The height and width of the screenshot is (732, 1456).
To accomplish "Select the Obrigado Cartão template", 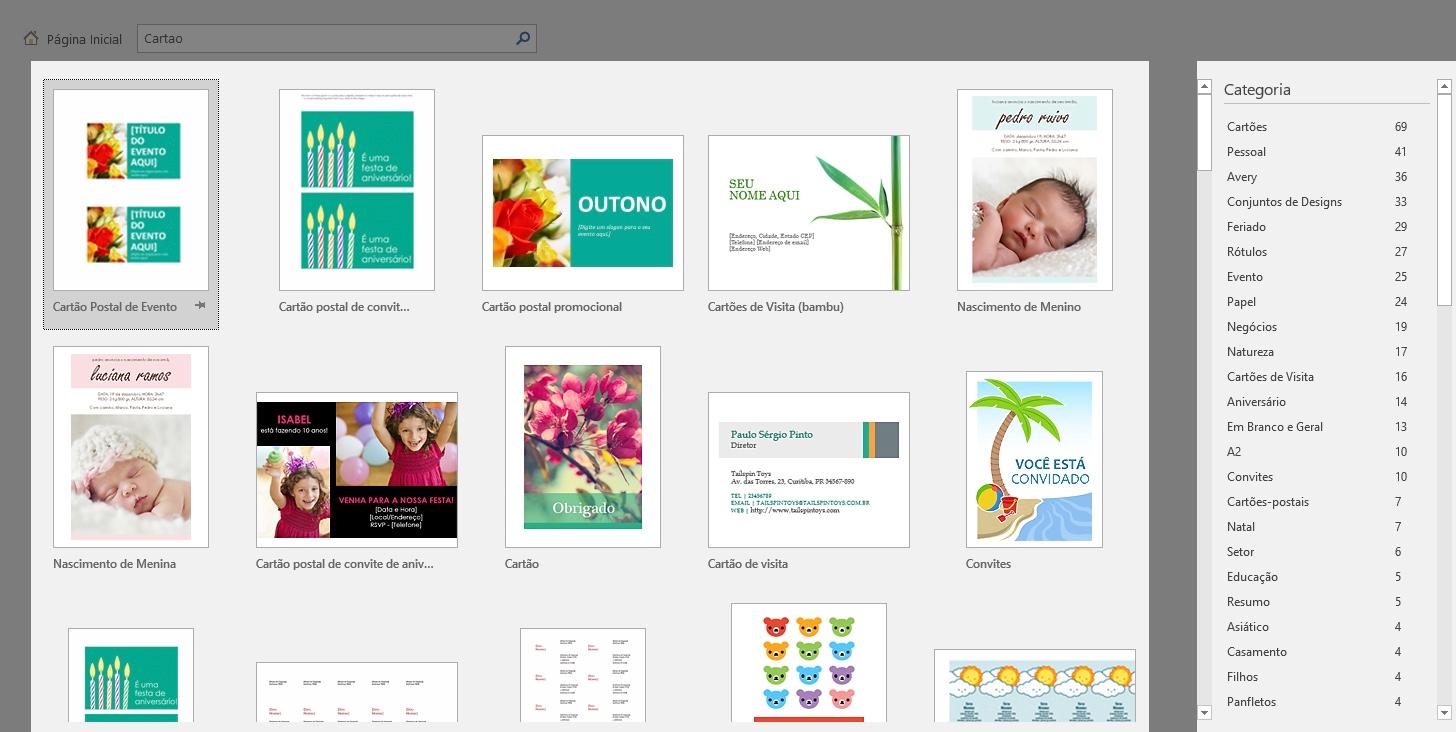I will click(583, 447).
